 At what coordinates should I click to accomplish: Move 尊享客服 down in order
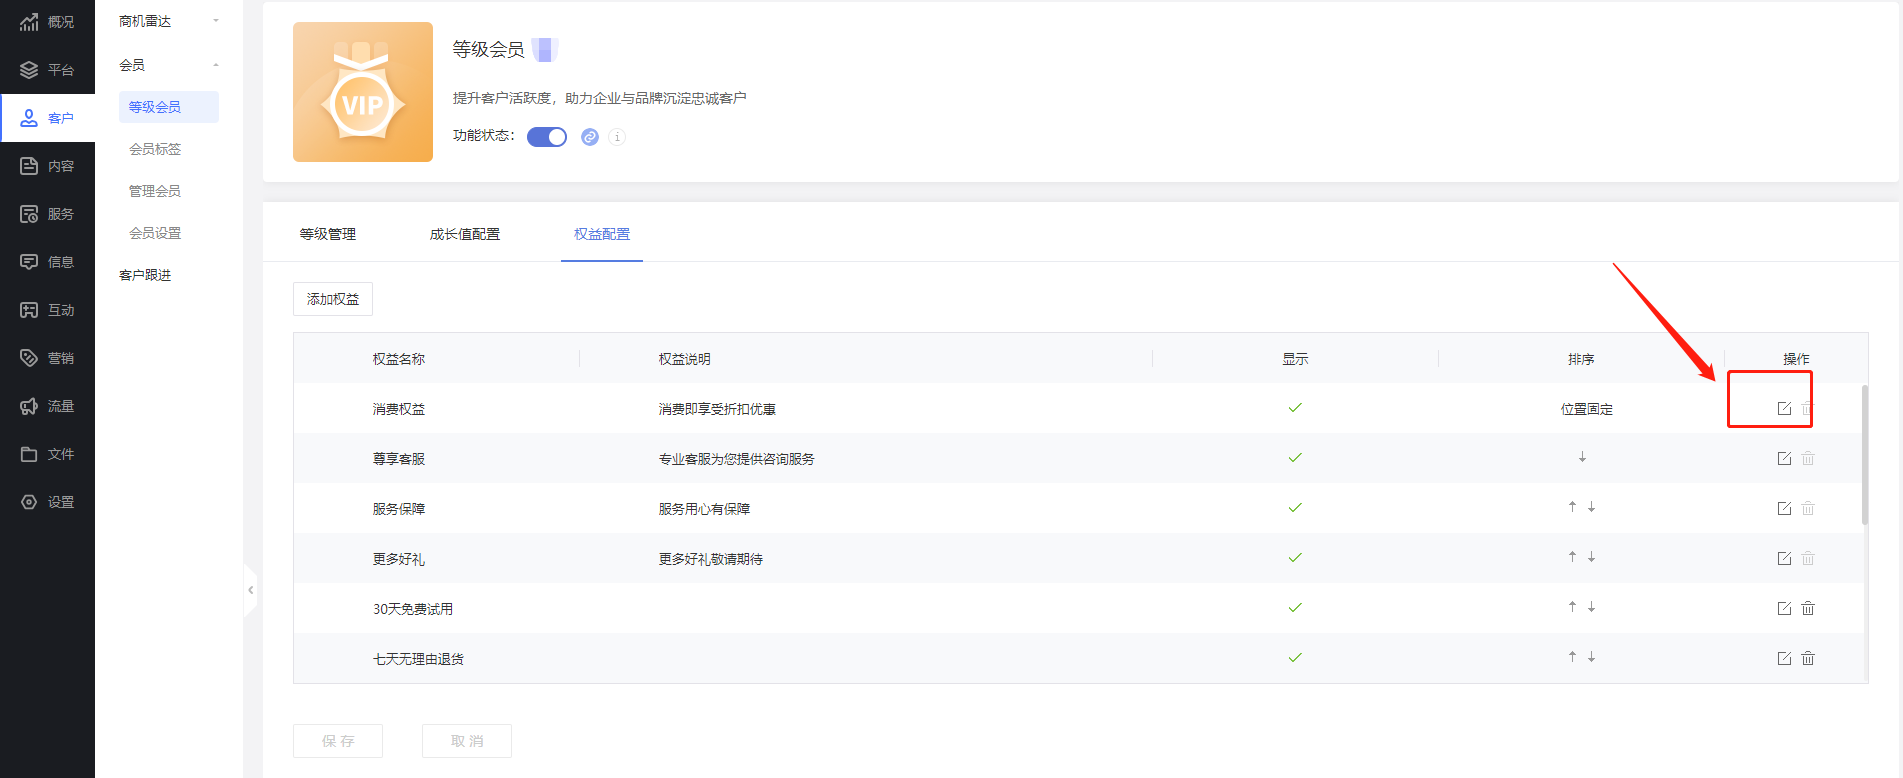click(x=1582, y=457)
